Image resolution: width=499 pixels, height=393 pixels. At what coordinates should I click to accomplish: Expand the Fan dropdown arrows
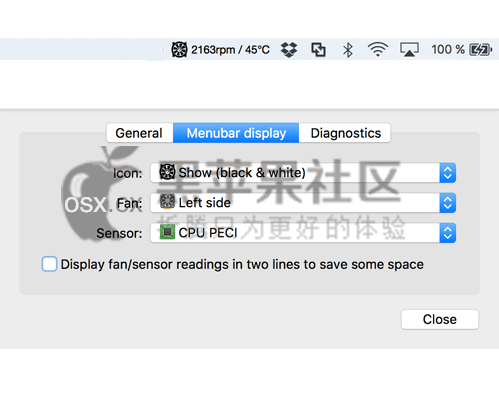(448, 203)
